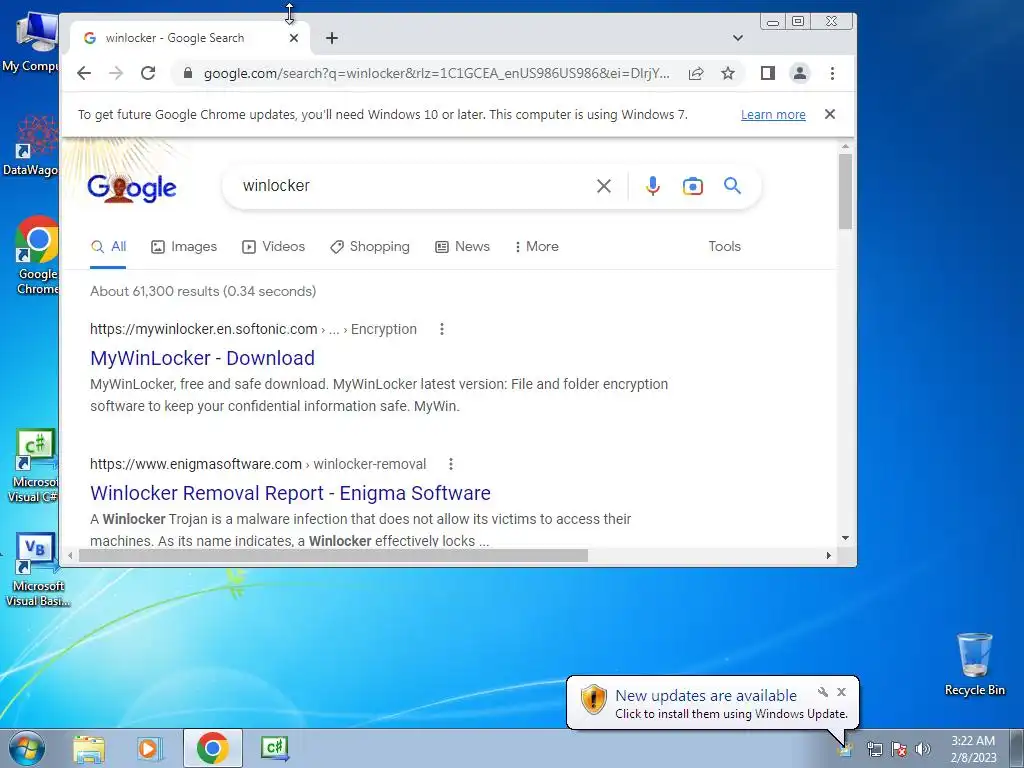Viewport: 1024px width, 768px height.
Task: Open the search Tools options
Action: 724,247
